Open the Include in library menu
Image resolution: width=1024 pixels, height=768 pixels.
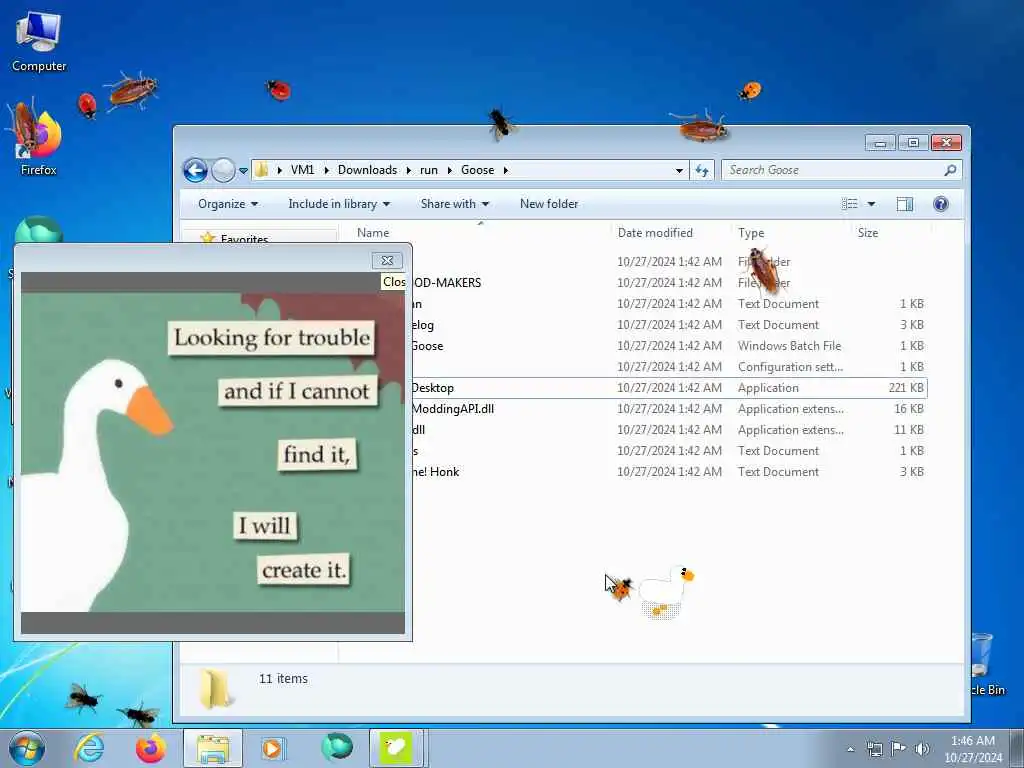[x=339, y=204]
